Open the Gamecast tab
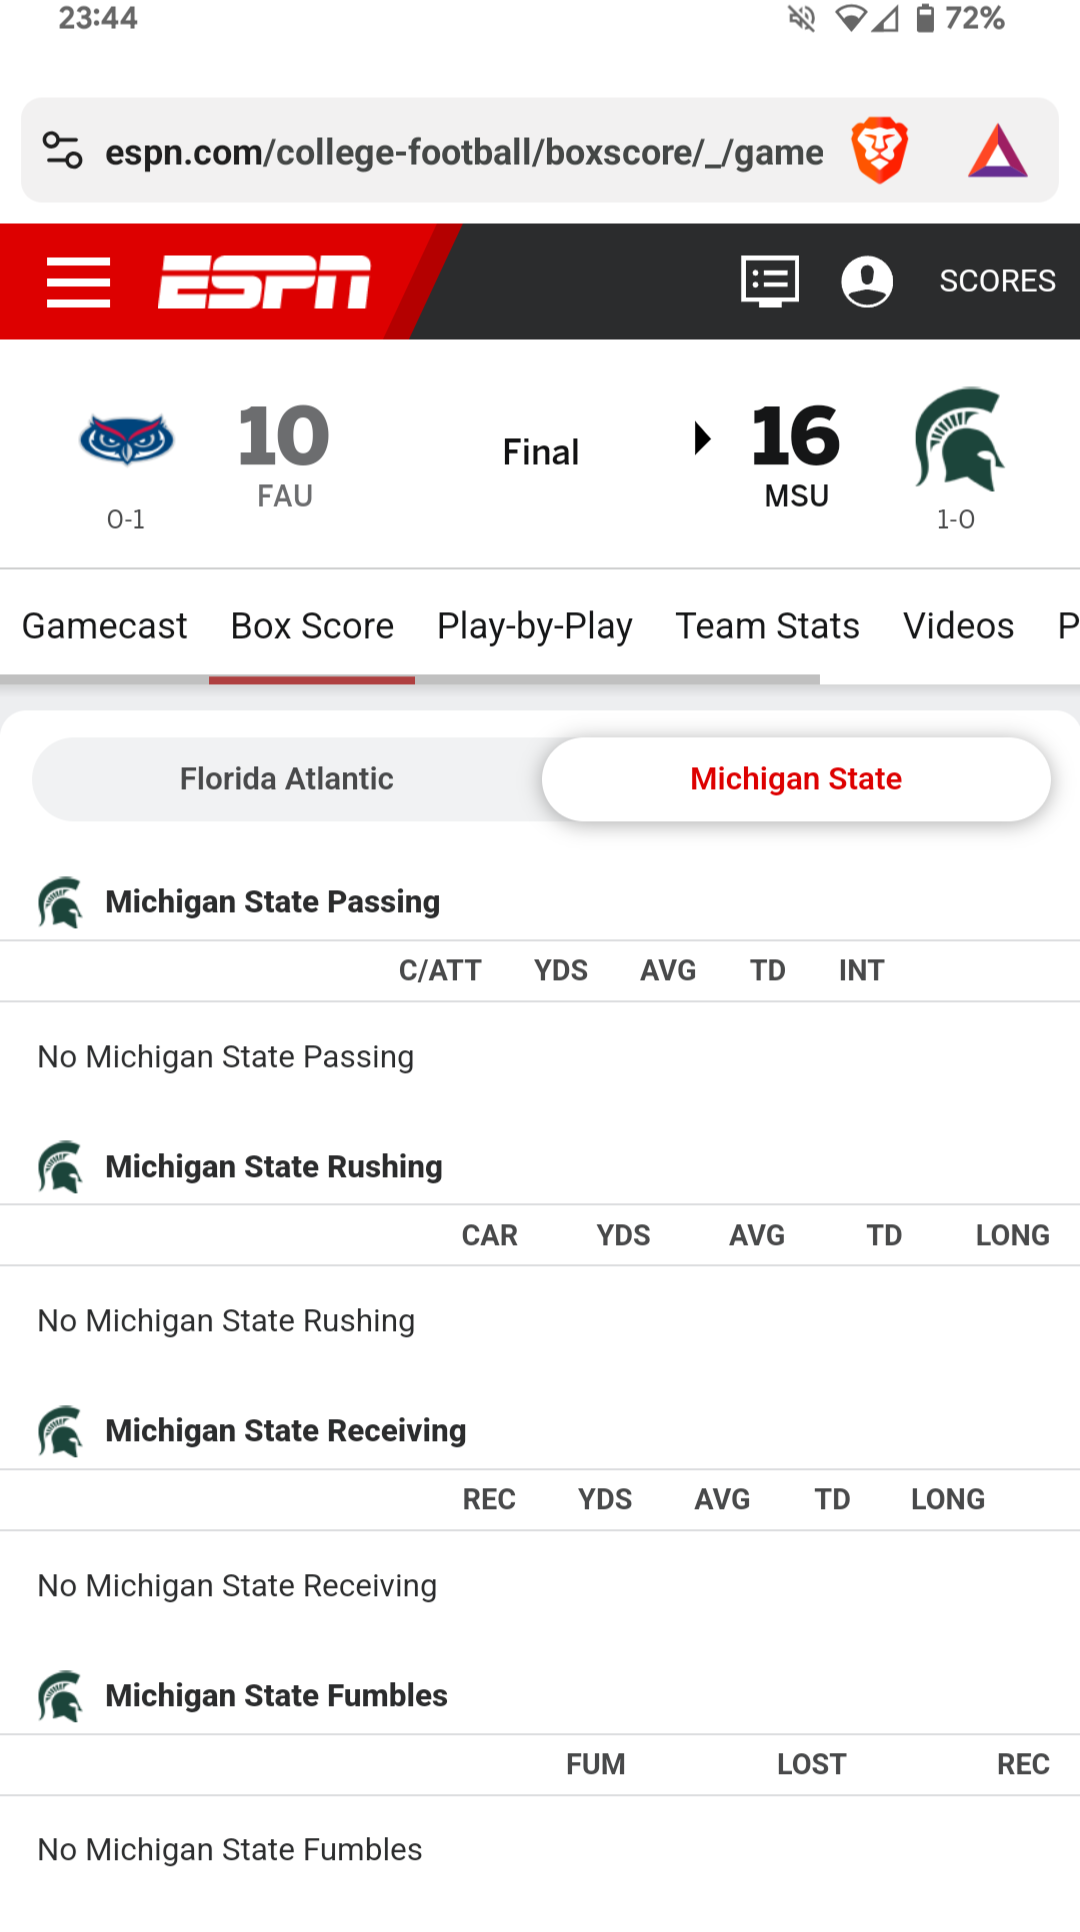The width and height of the screenshot is (1080, 1932). coord(105,626)
